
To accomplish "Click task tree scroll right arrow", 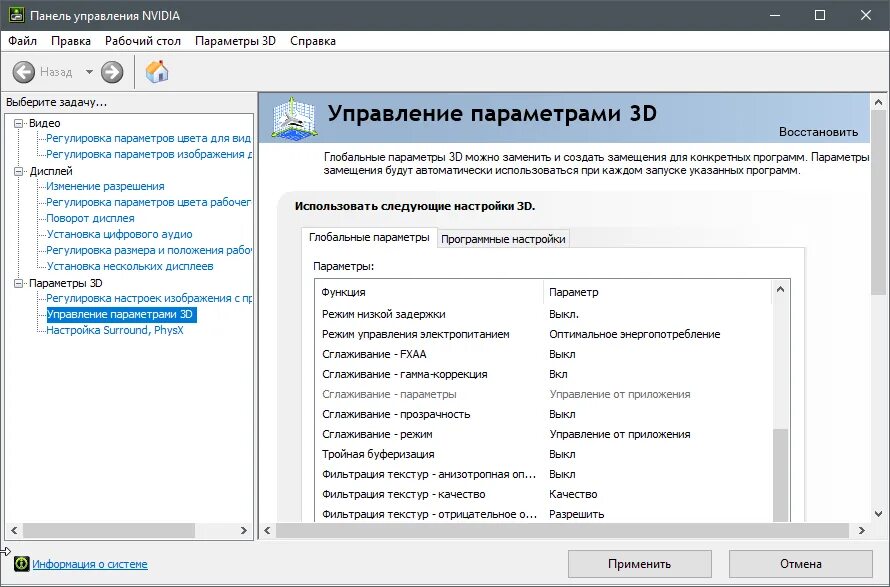I will (x=244, y=530).
